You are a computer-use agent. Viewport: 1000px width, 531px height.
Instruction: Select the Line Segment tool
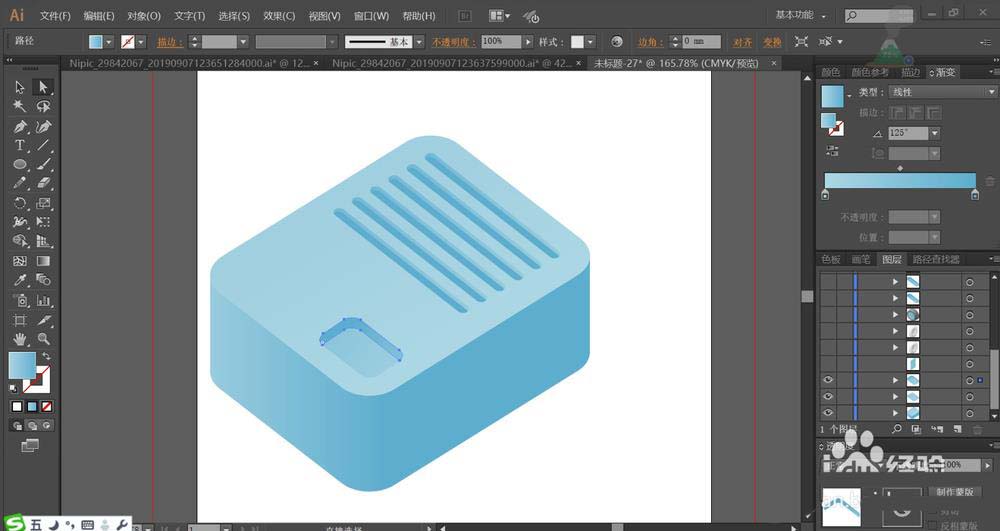(x=43, y=145)
